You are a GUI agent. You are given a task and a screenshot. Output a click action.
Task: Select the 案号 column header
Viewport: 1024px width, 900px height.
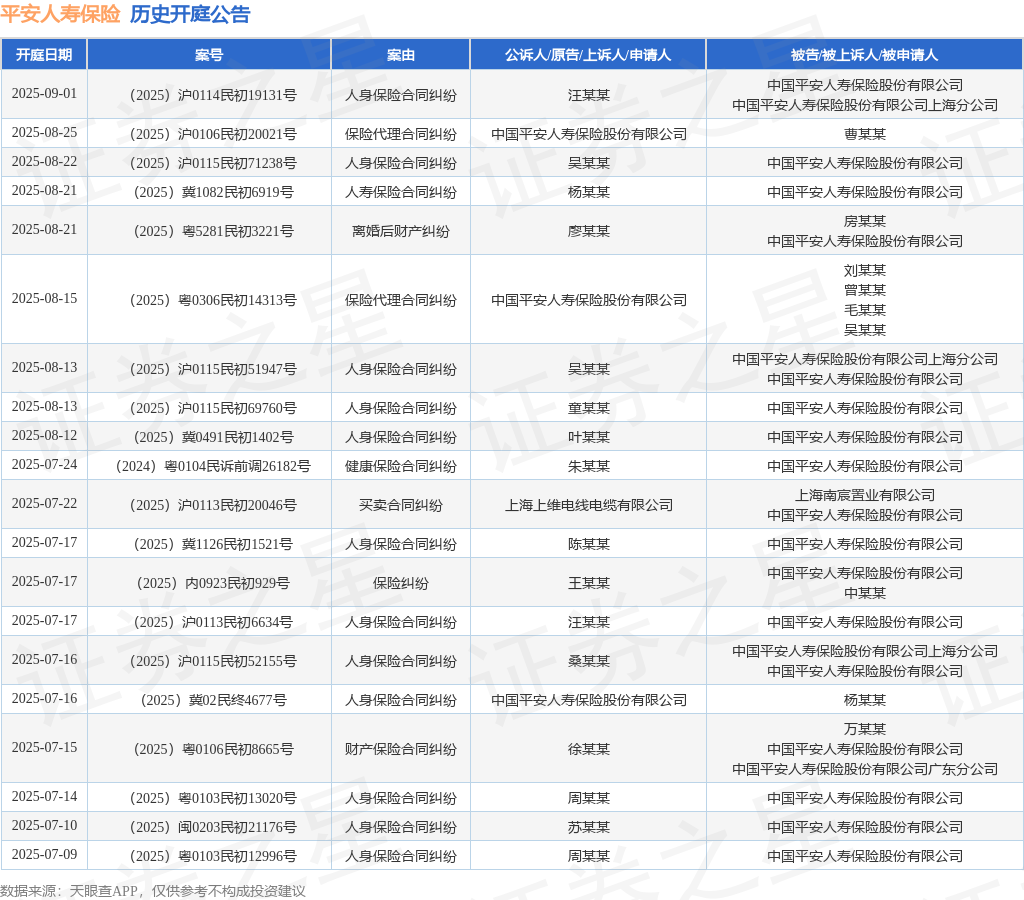(x=209, y=55)
